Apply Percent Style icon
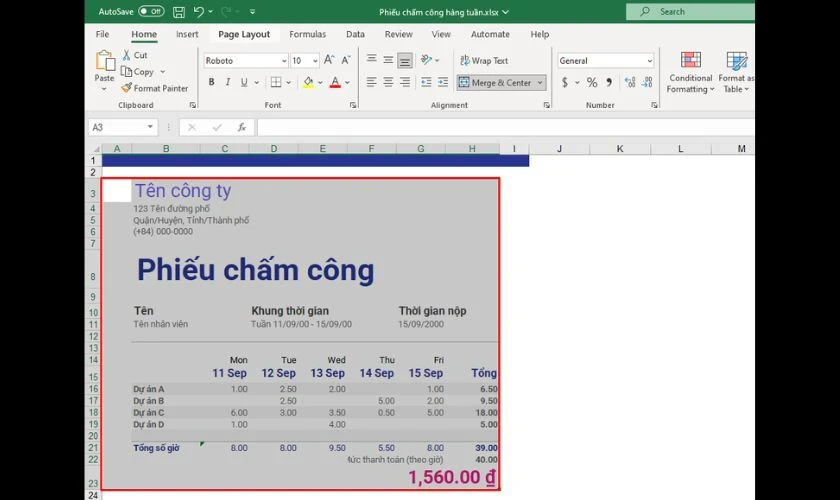This screenshot has width=840, height=500. coord(592,83)
